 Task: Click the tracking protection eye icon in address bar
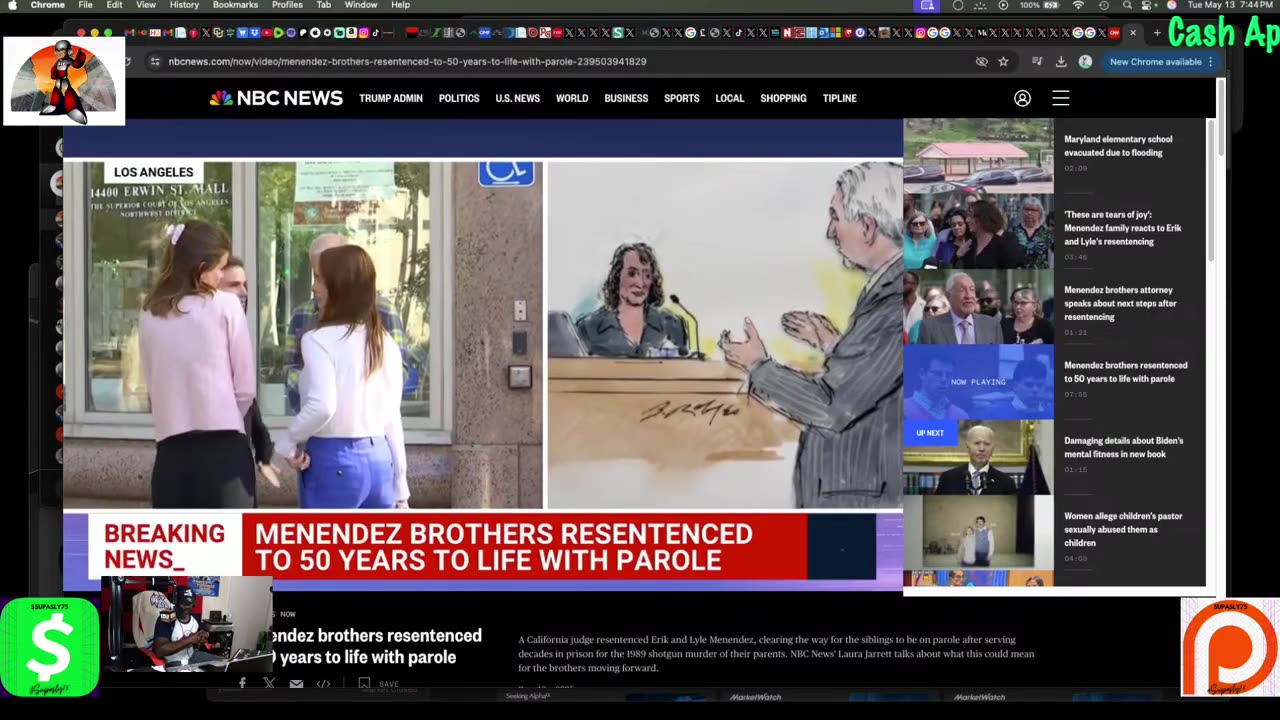click(x=981, y=62)
